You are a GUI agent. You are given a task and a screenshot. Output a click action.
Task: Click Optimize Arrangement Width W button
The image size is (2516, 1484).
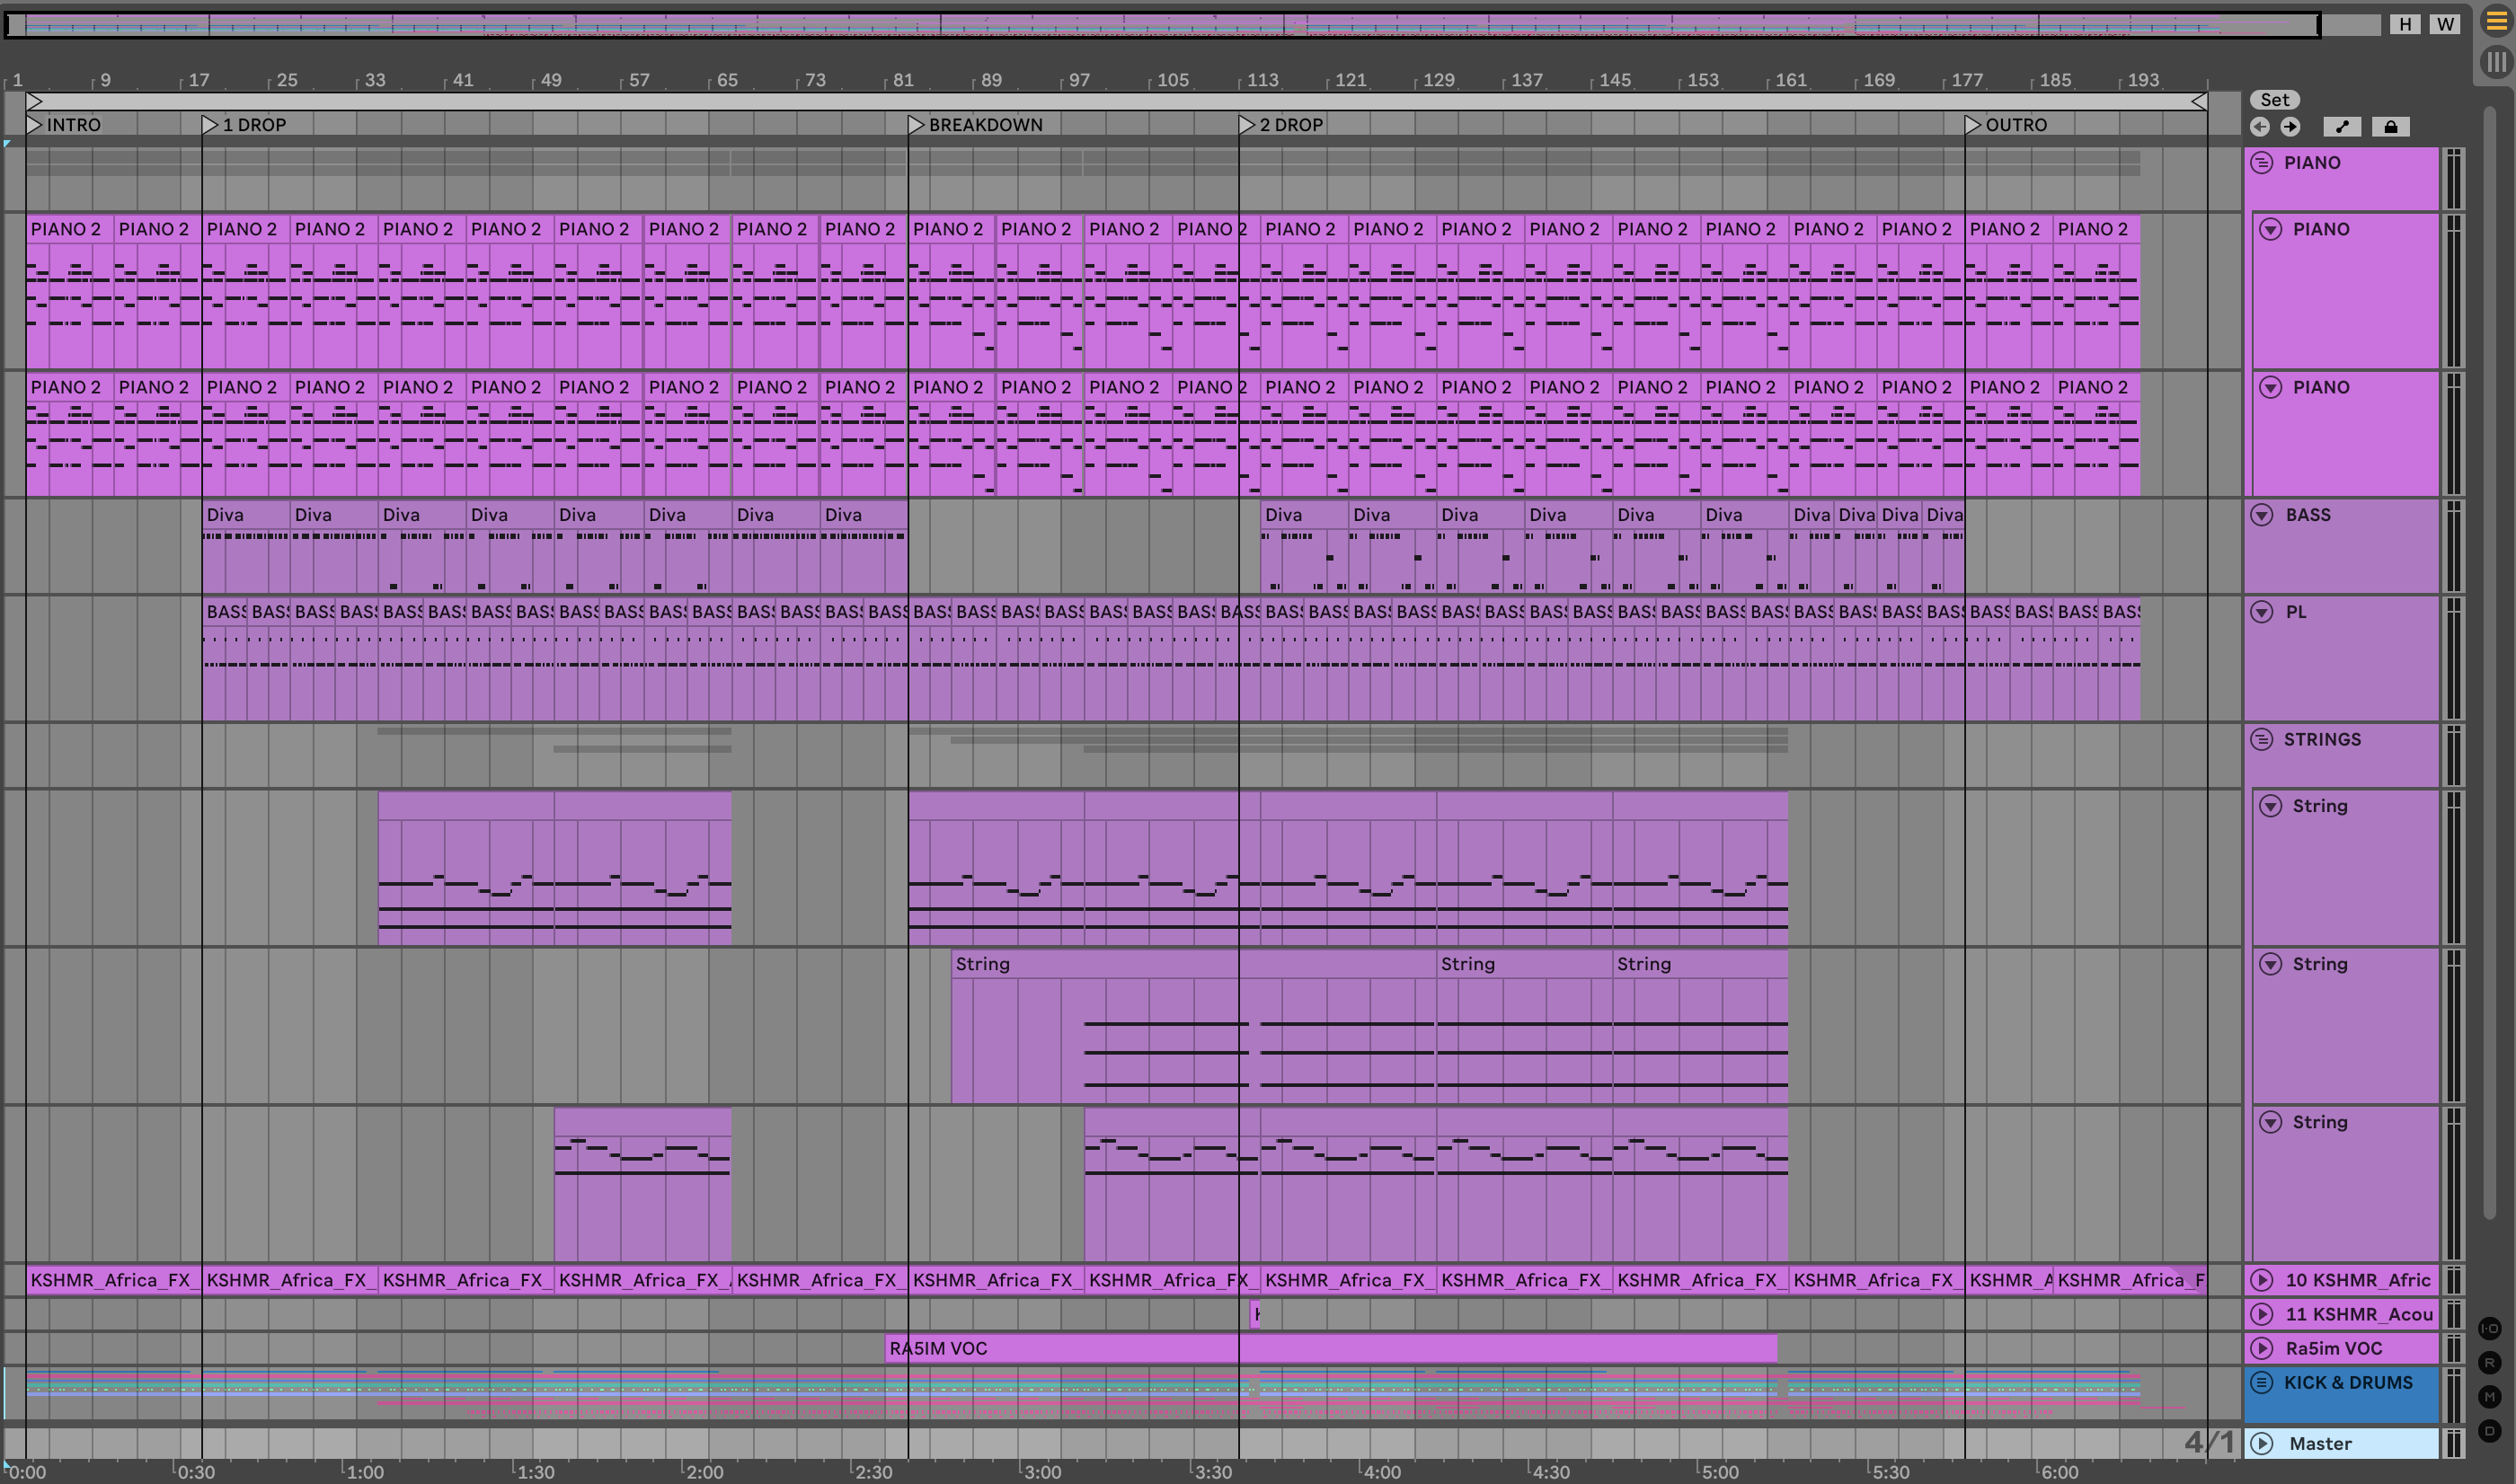click(2445, 24)
